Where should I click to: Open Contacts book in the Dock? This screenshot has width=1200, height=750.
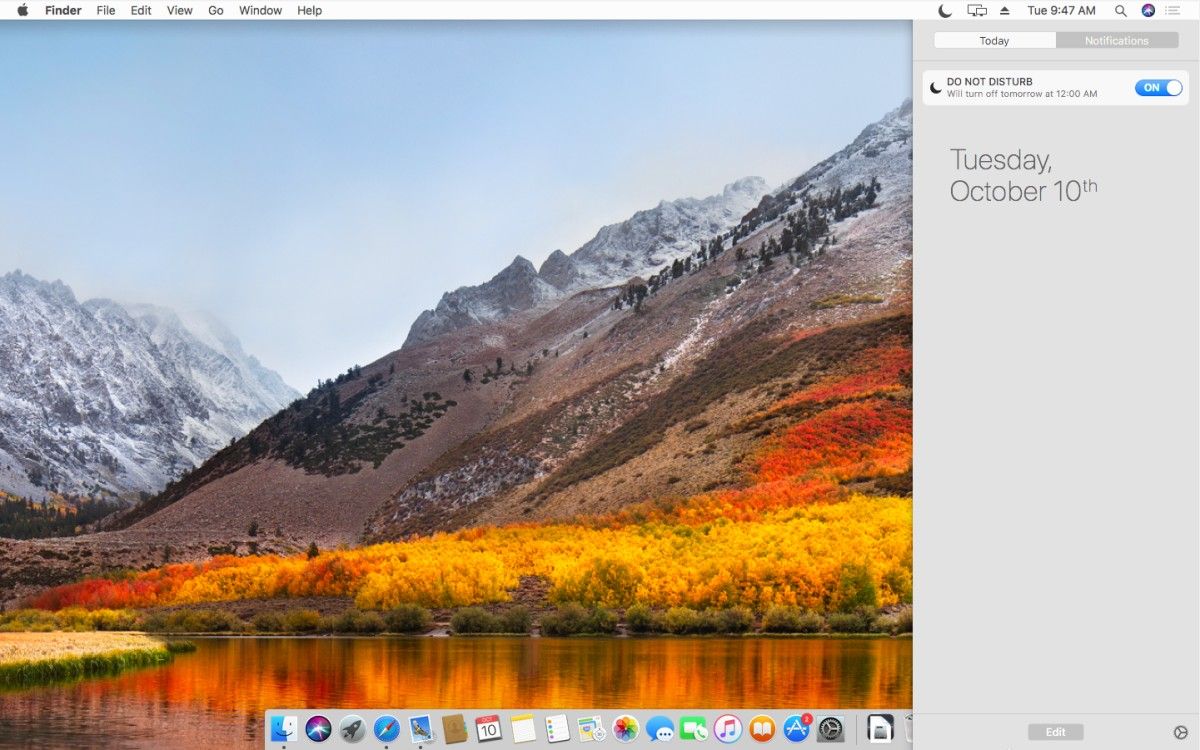455,729
